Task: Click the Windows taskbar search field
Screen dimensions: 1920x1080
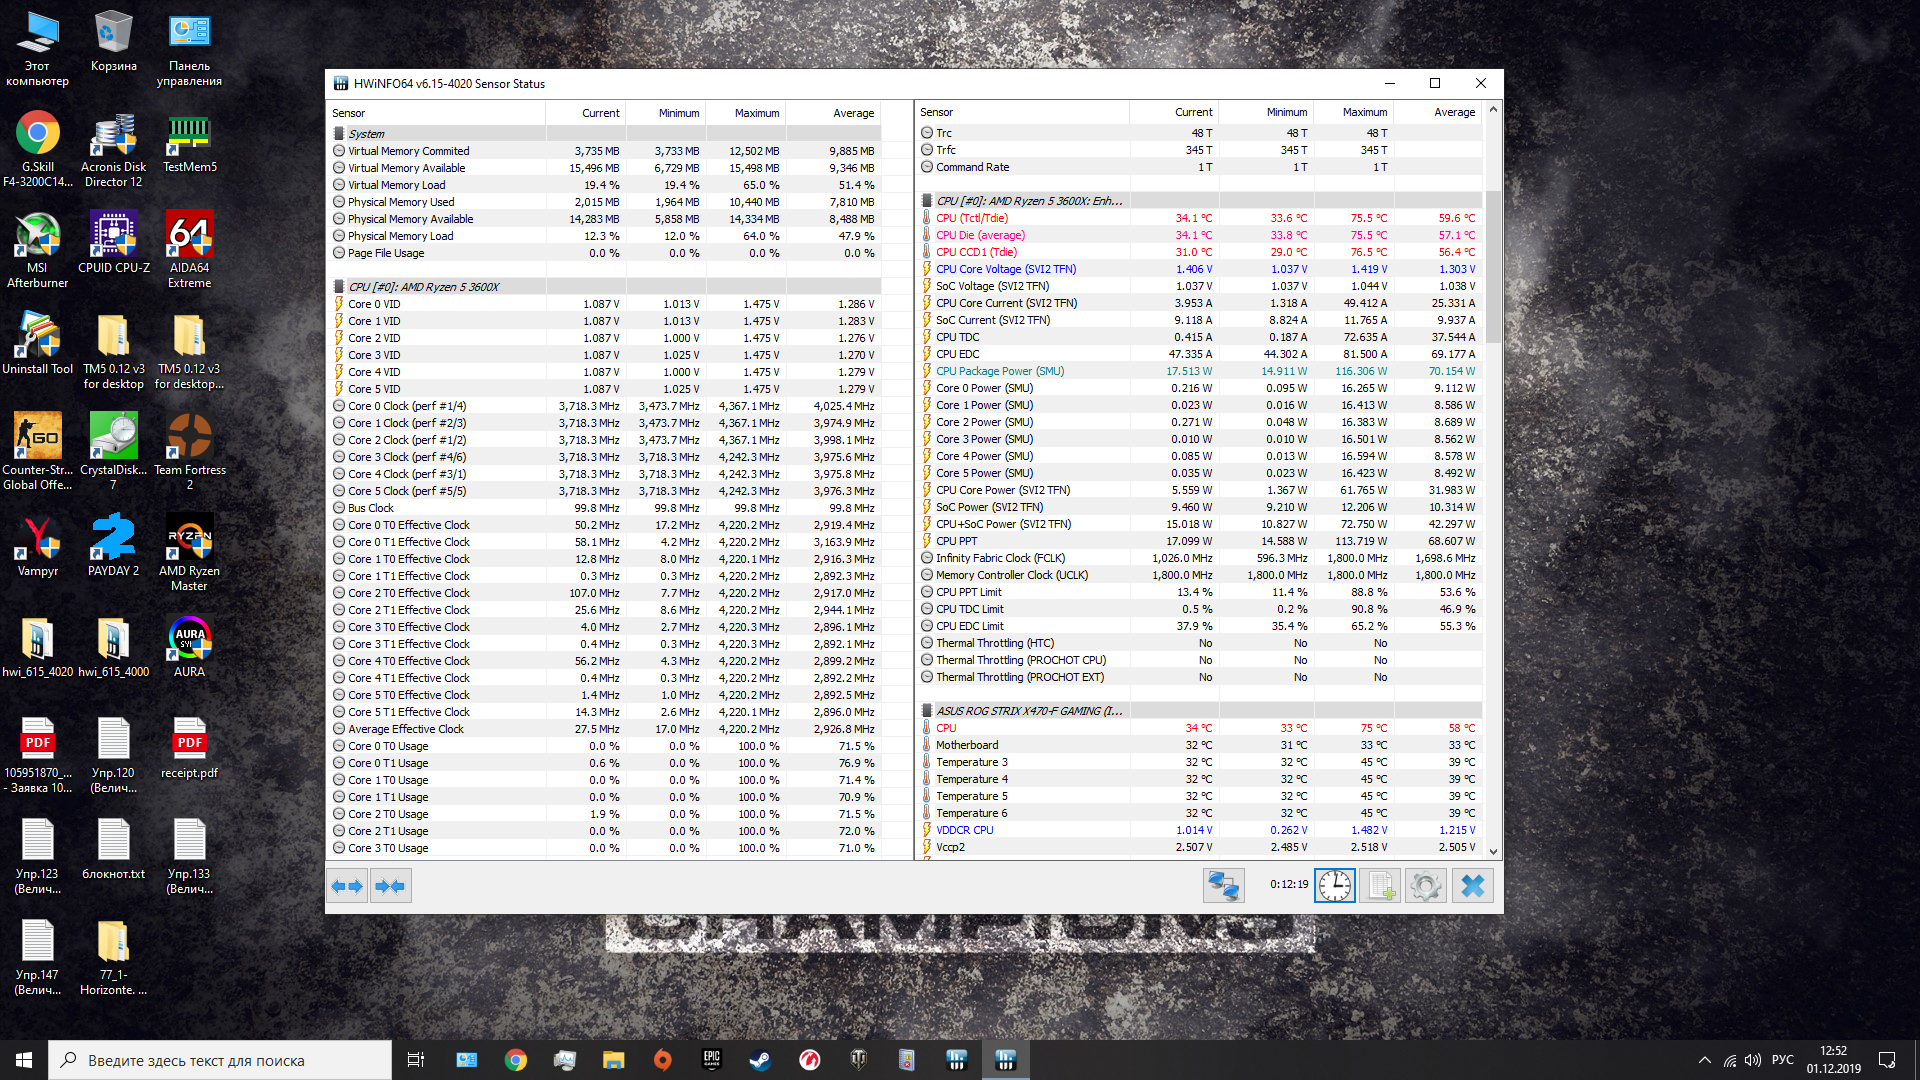Action: [220, 1060]
